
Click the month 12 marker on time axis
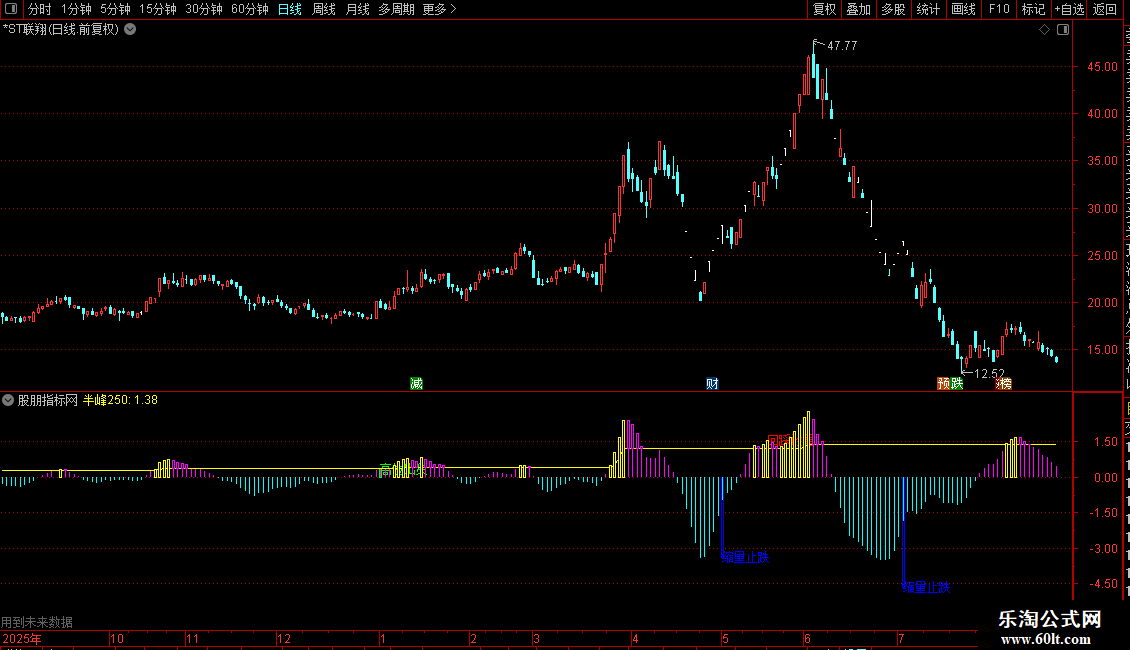coord(284,638)
